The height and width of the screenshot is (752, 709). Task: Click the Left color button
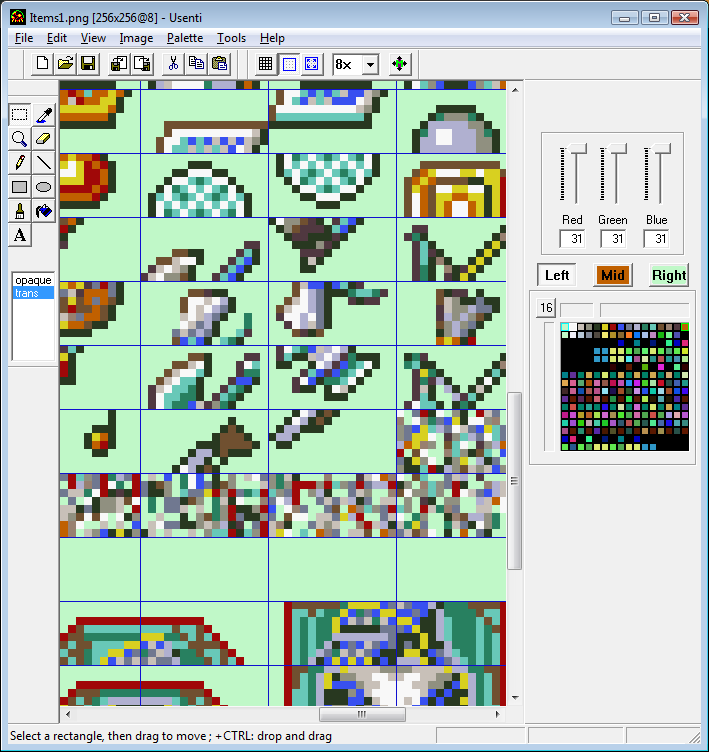click(556, 275)
